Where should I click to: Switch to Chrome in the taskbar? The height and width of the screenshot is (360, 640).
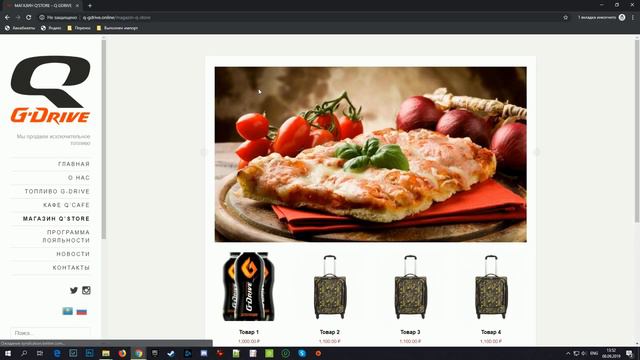(138, 353)
